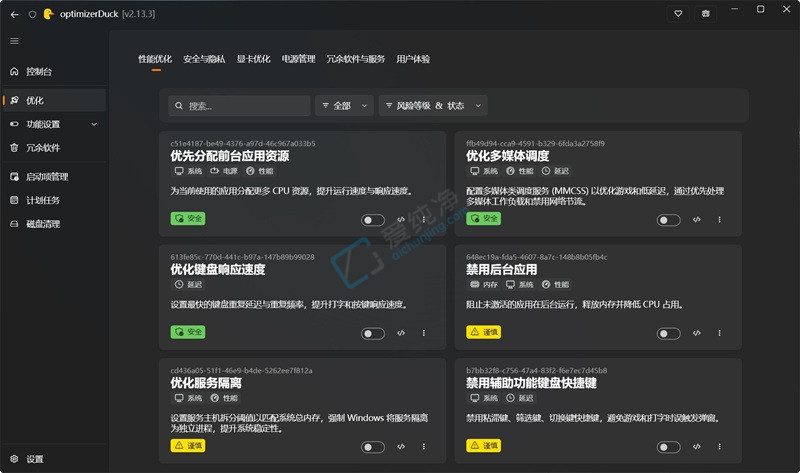The height and width of the screenshot is (473, 800).
Task: Focus the 搜索 search field
Action: coord(239,106)
